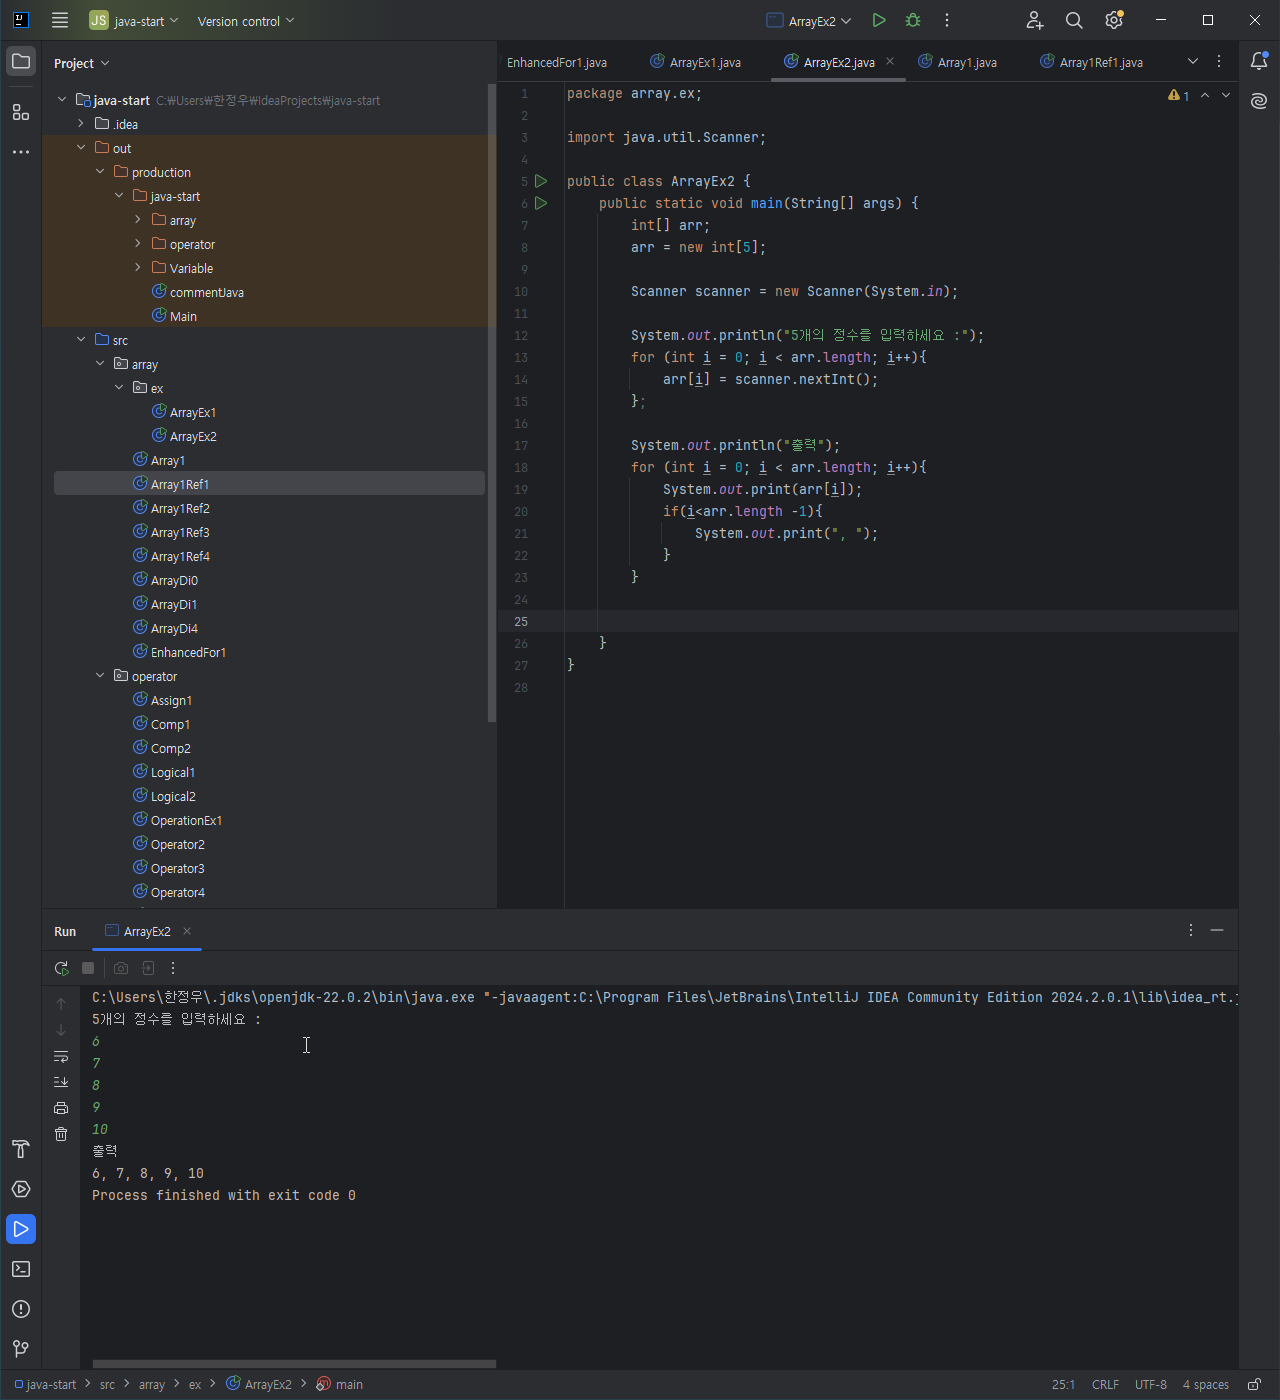Start debugging with the bug icon
Screen dimensions: 1280x1400
pyautogui.click(x=913, y=20)
